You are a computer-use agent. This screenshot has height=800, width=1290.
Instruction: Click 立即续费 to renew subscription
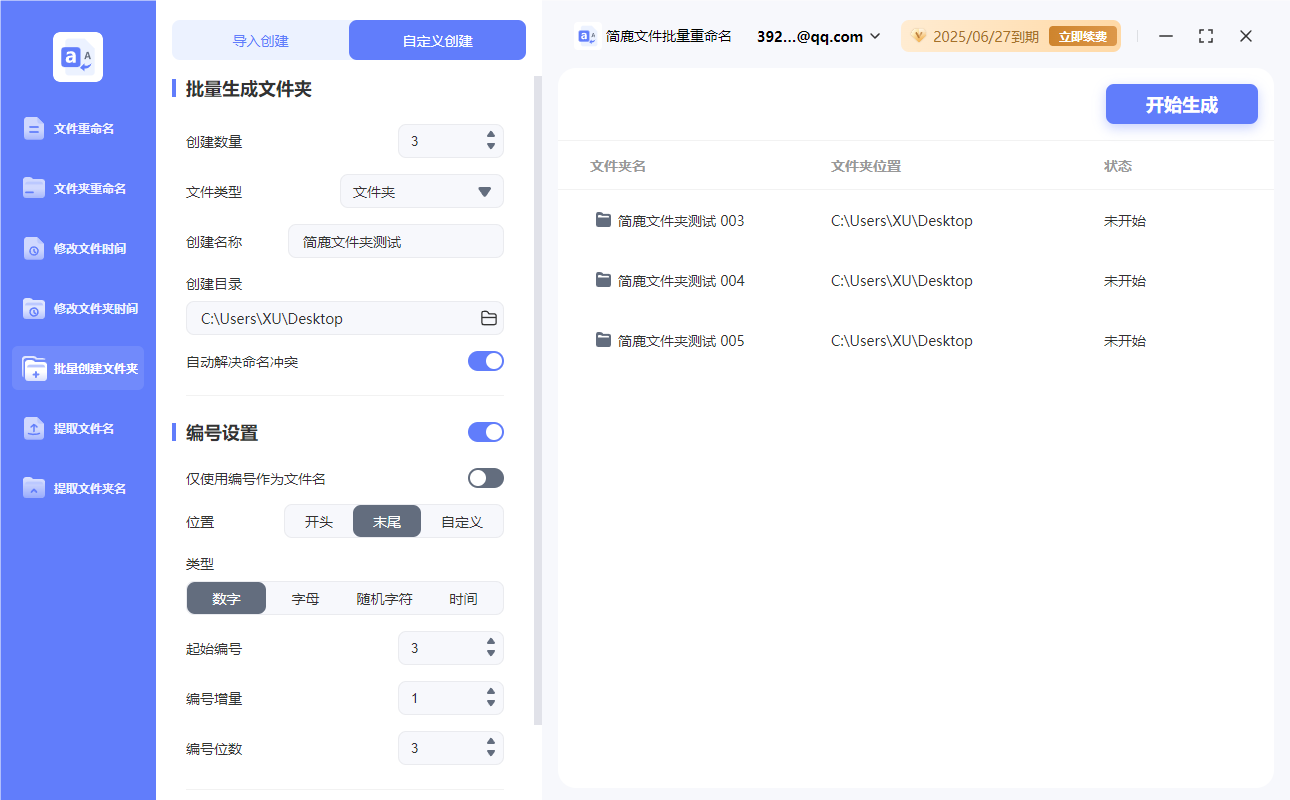(x=1082, y=35)
